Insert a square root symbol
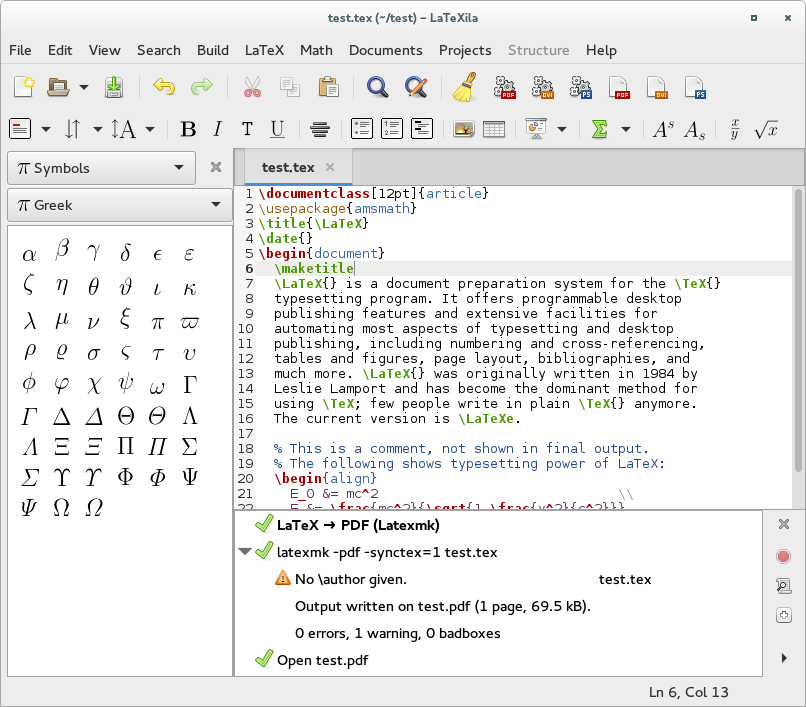This screenshot has width=806, height=707. (766, 129)
